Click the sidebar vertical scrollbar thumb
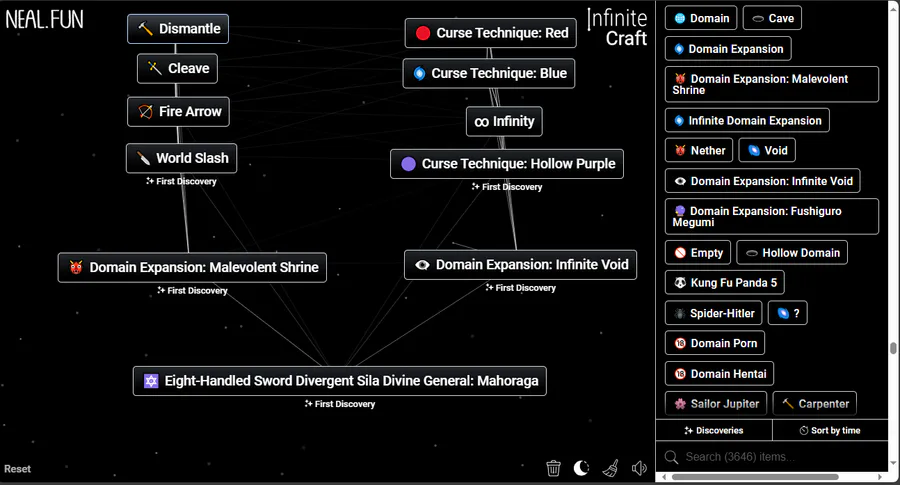900x485 pixels. coord(893,349)
